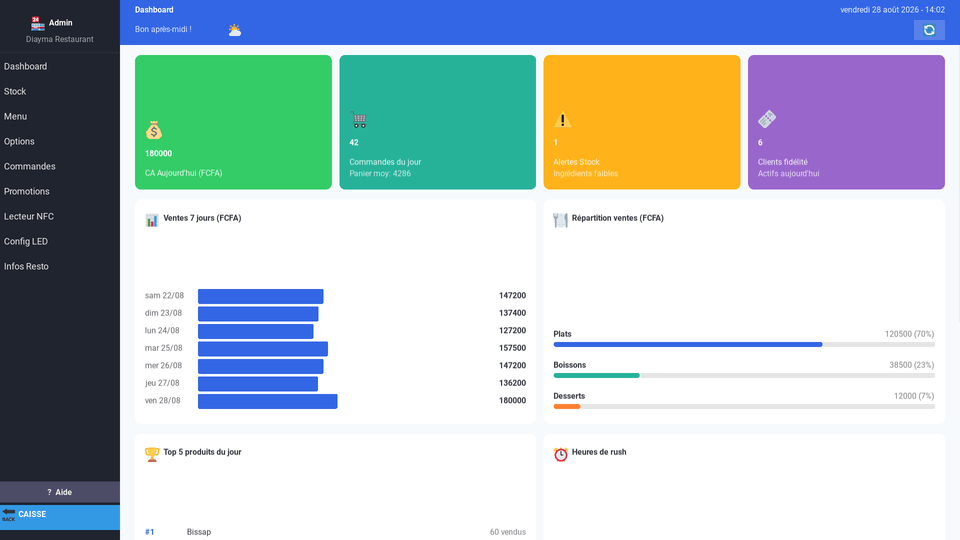Open the Menu section in sidebar
Viewport: 960px width, 540px height.
(60, 116)
